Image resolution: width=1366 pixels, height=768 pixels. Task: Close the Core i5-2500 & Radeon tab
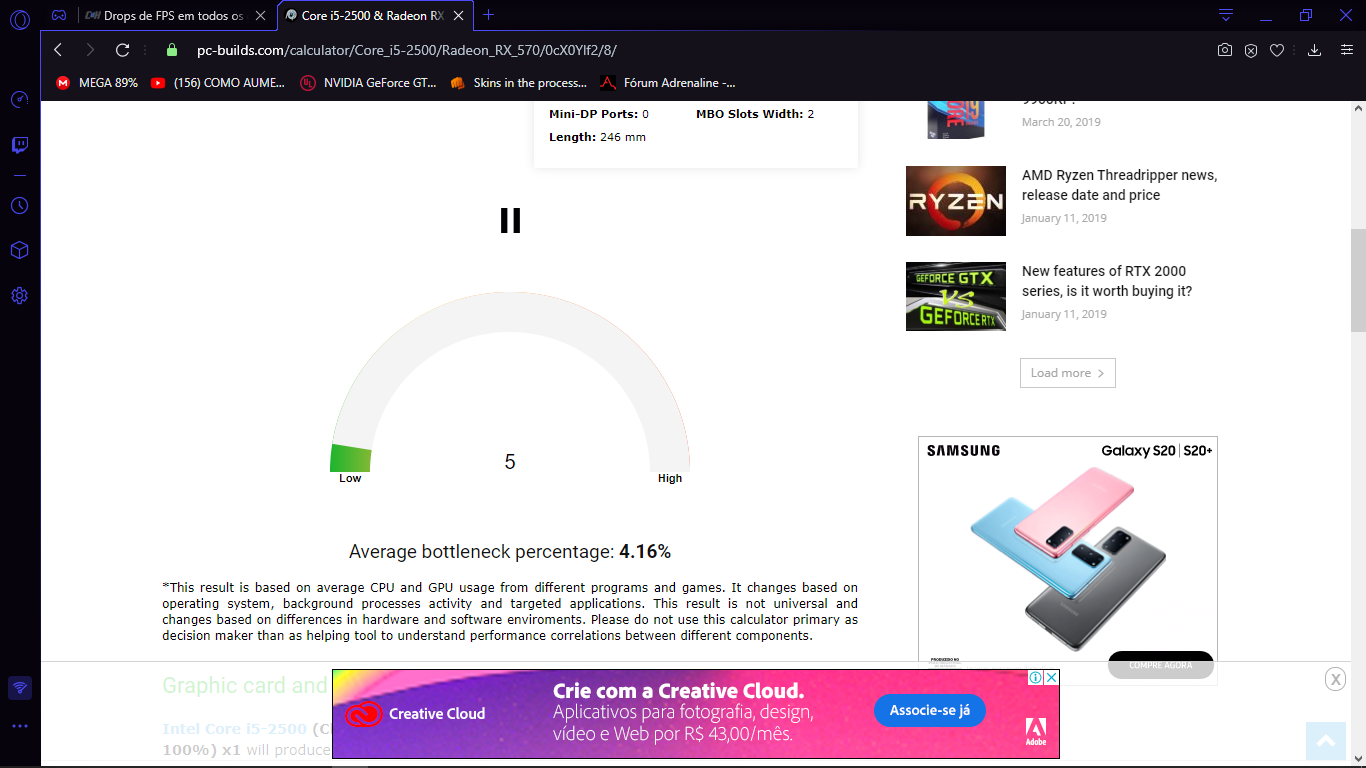pyautogui.click(x=458, y=15)
